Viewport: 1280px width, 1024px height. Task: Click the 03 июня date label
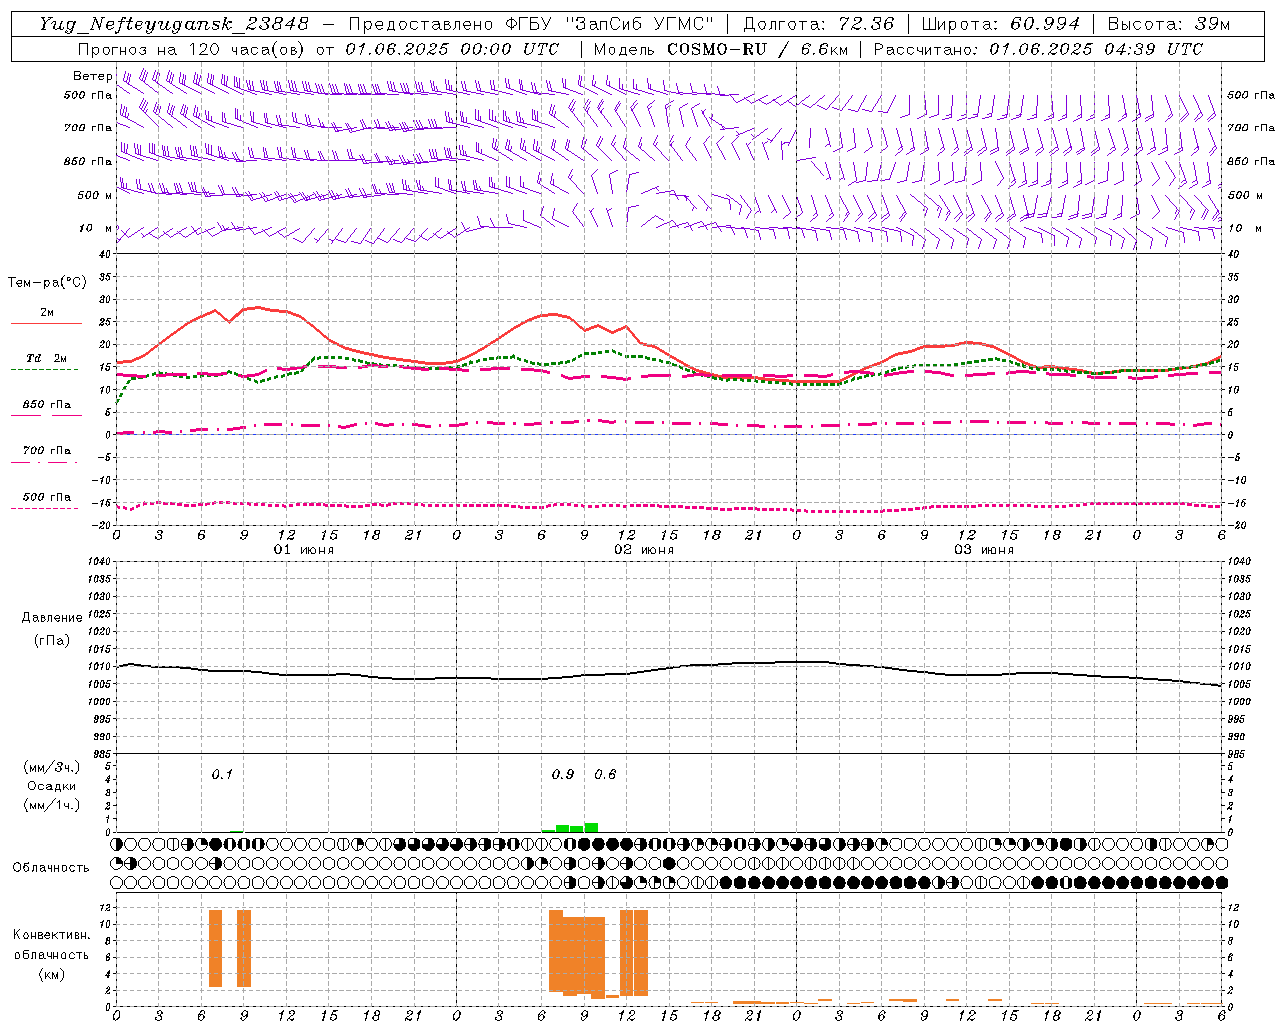[x=983, y=550]
